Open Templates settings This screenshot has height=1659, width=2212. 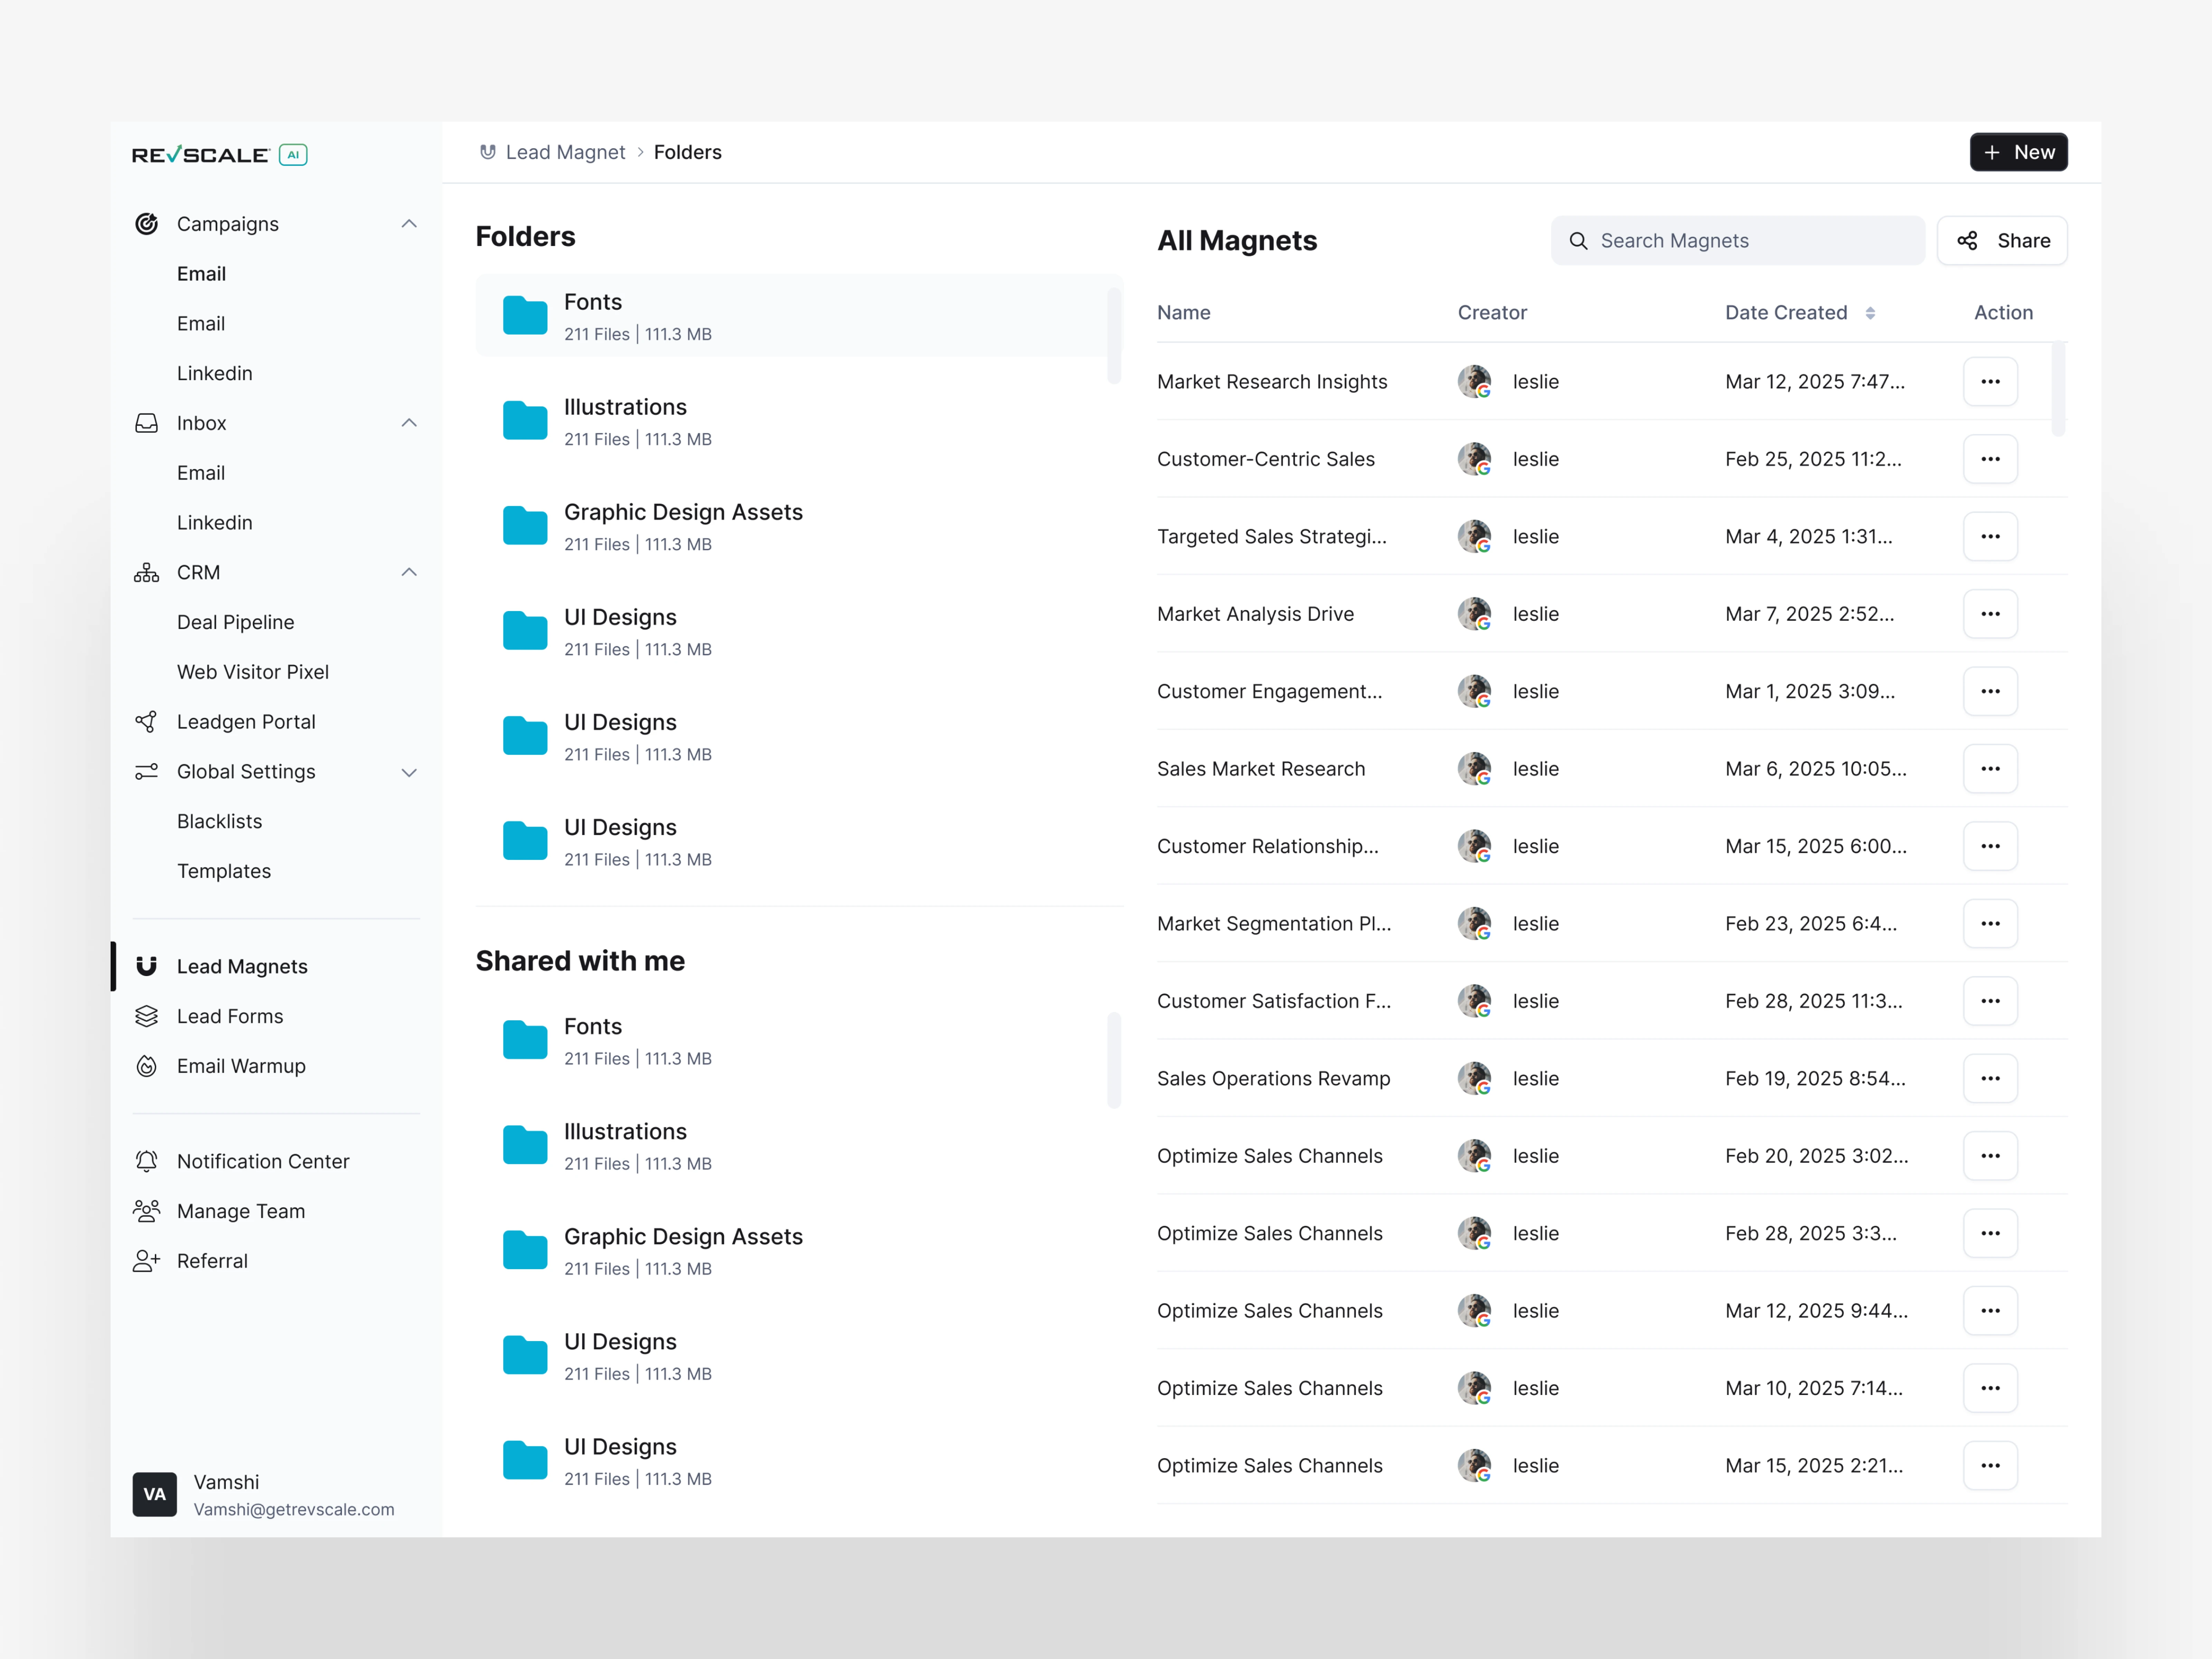pyautogui.click(x=224, y=871)
